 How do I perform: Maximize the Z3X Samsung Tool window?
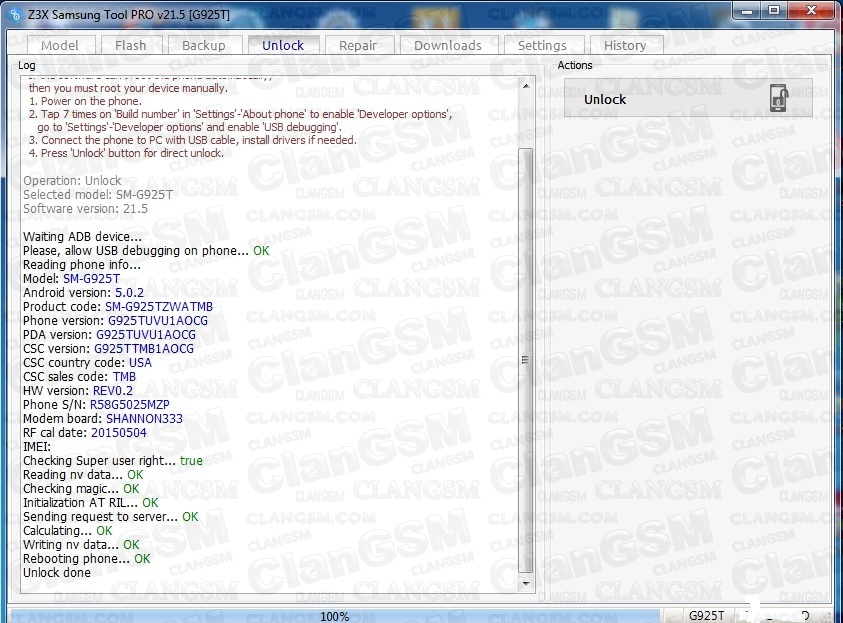tap(774, 11)
